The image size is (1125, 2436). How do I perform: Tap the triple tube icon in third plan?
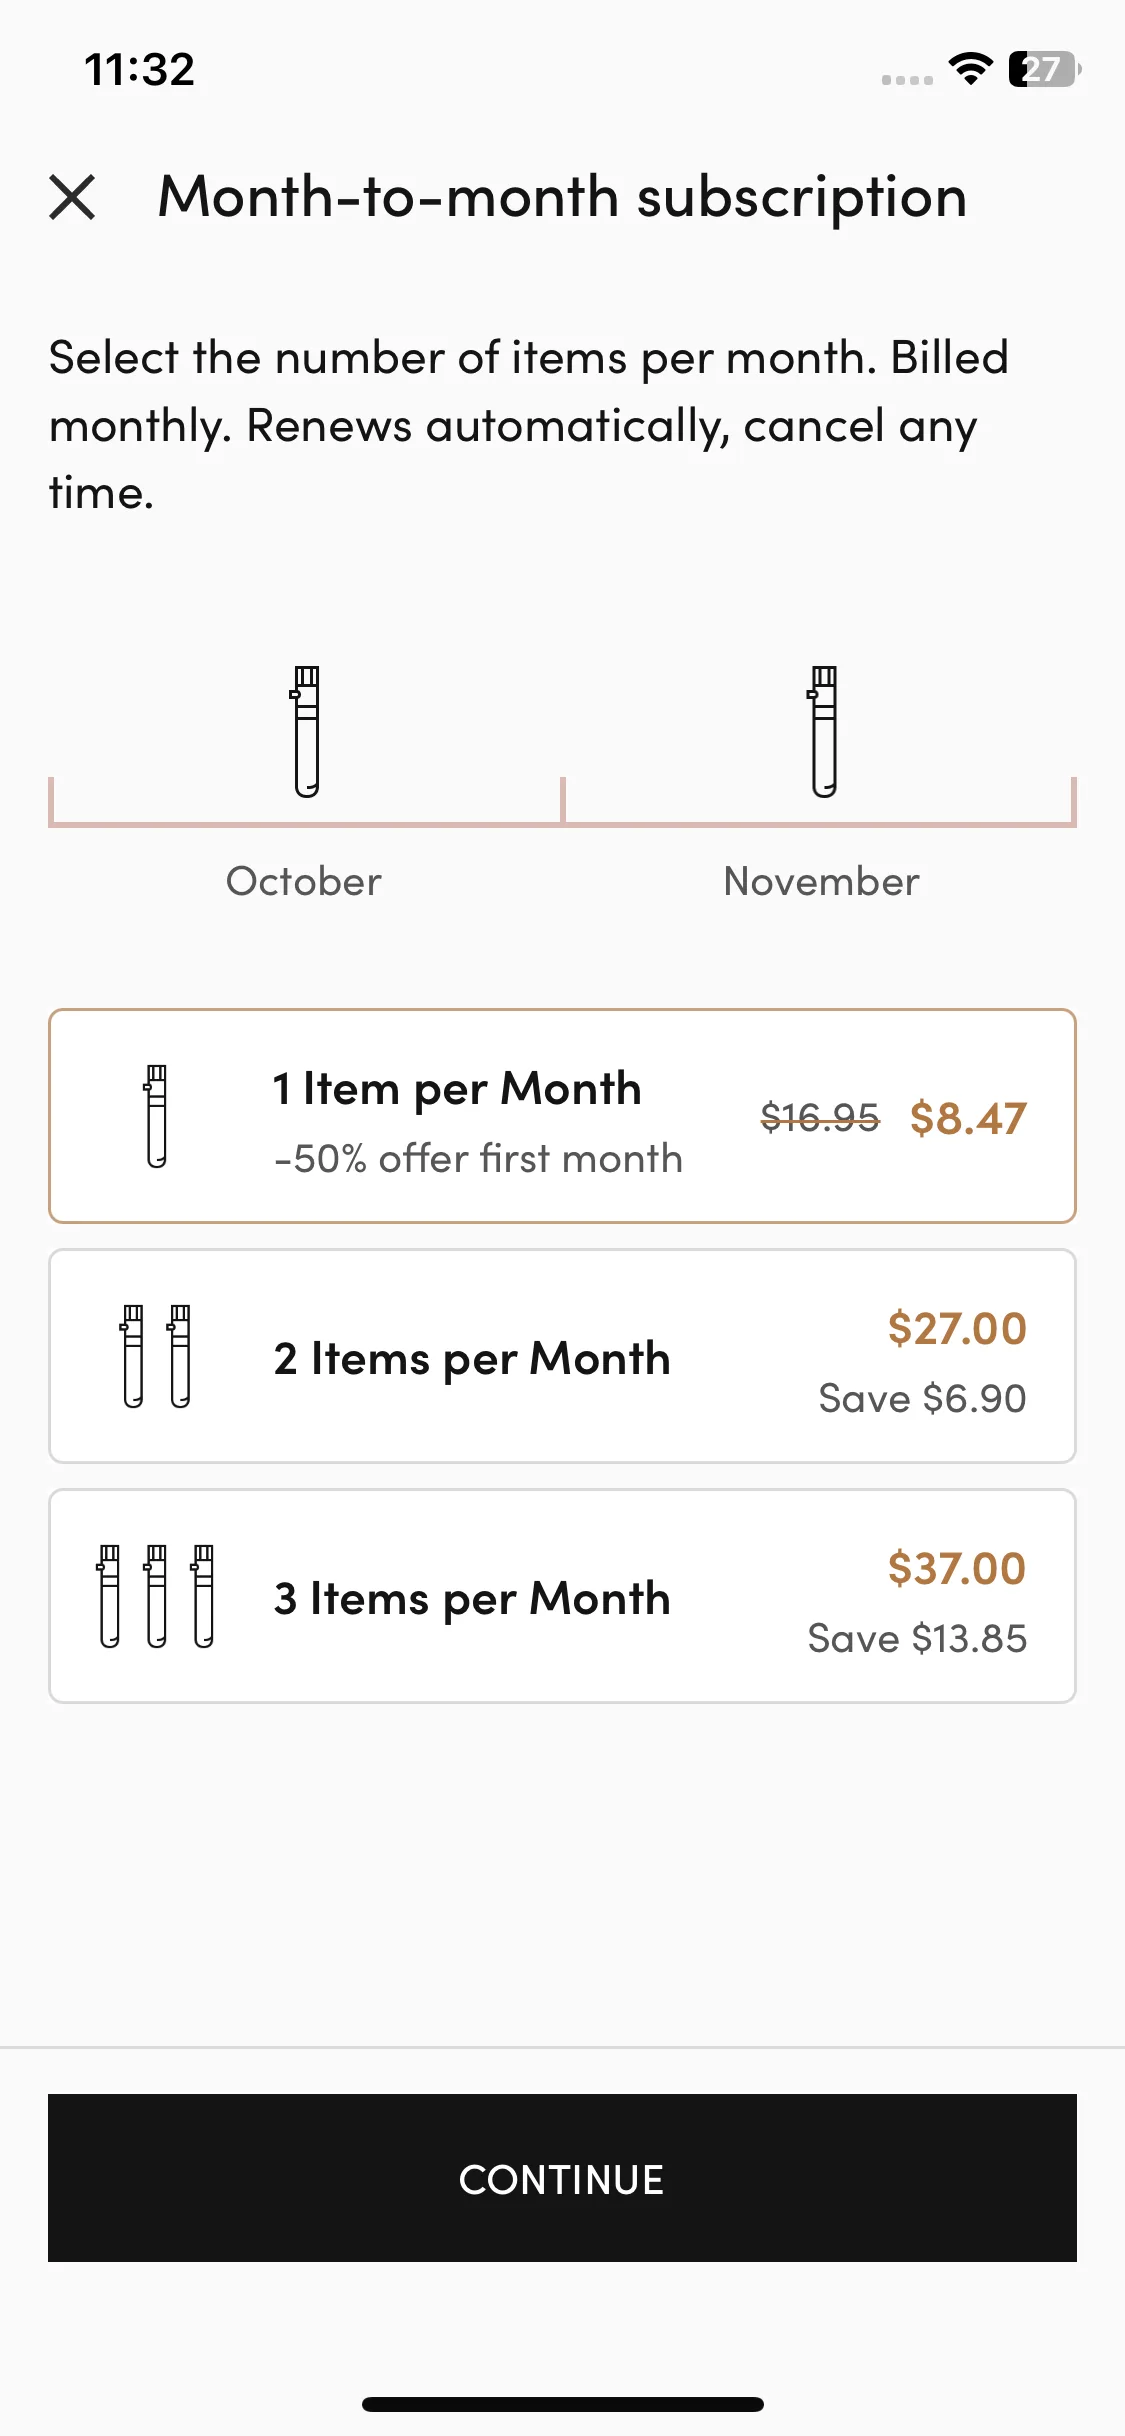click(x=156, y=1596)
